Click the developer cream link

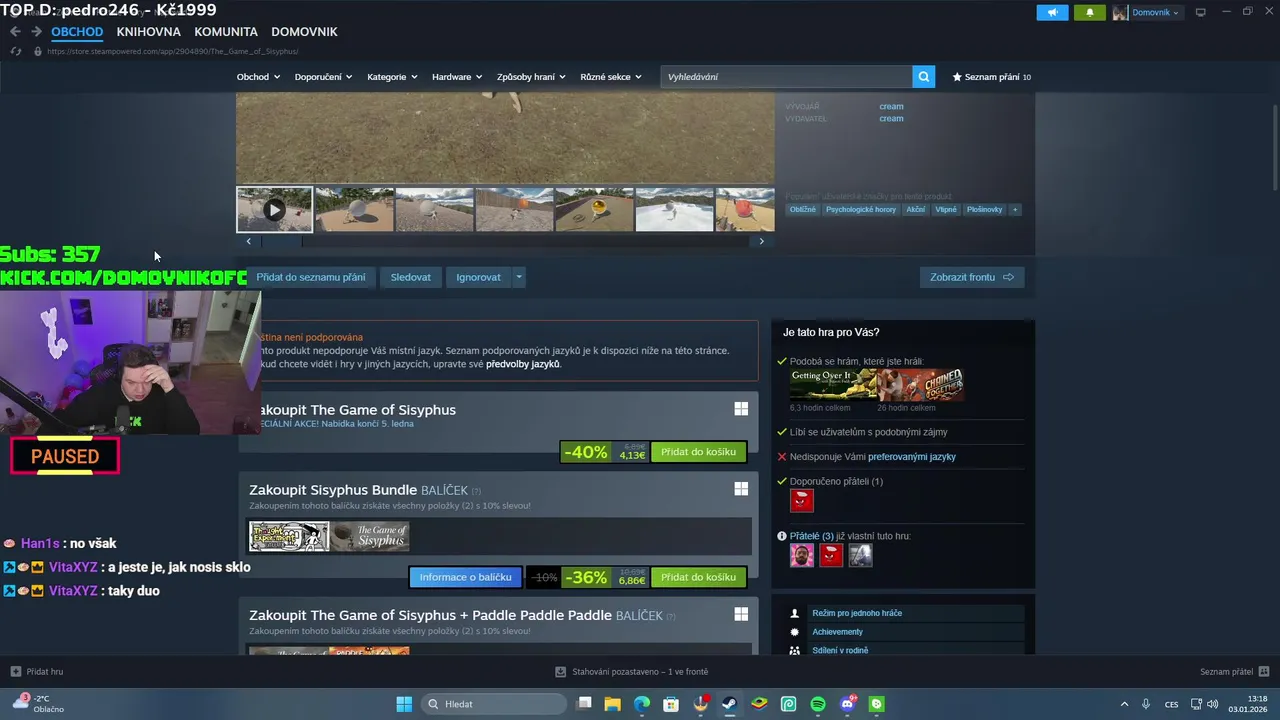pos(891,106)
